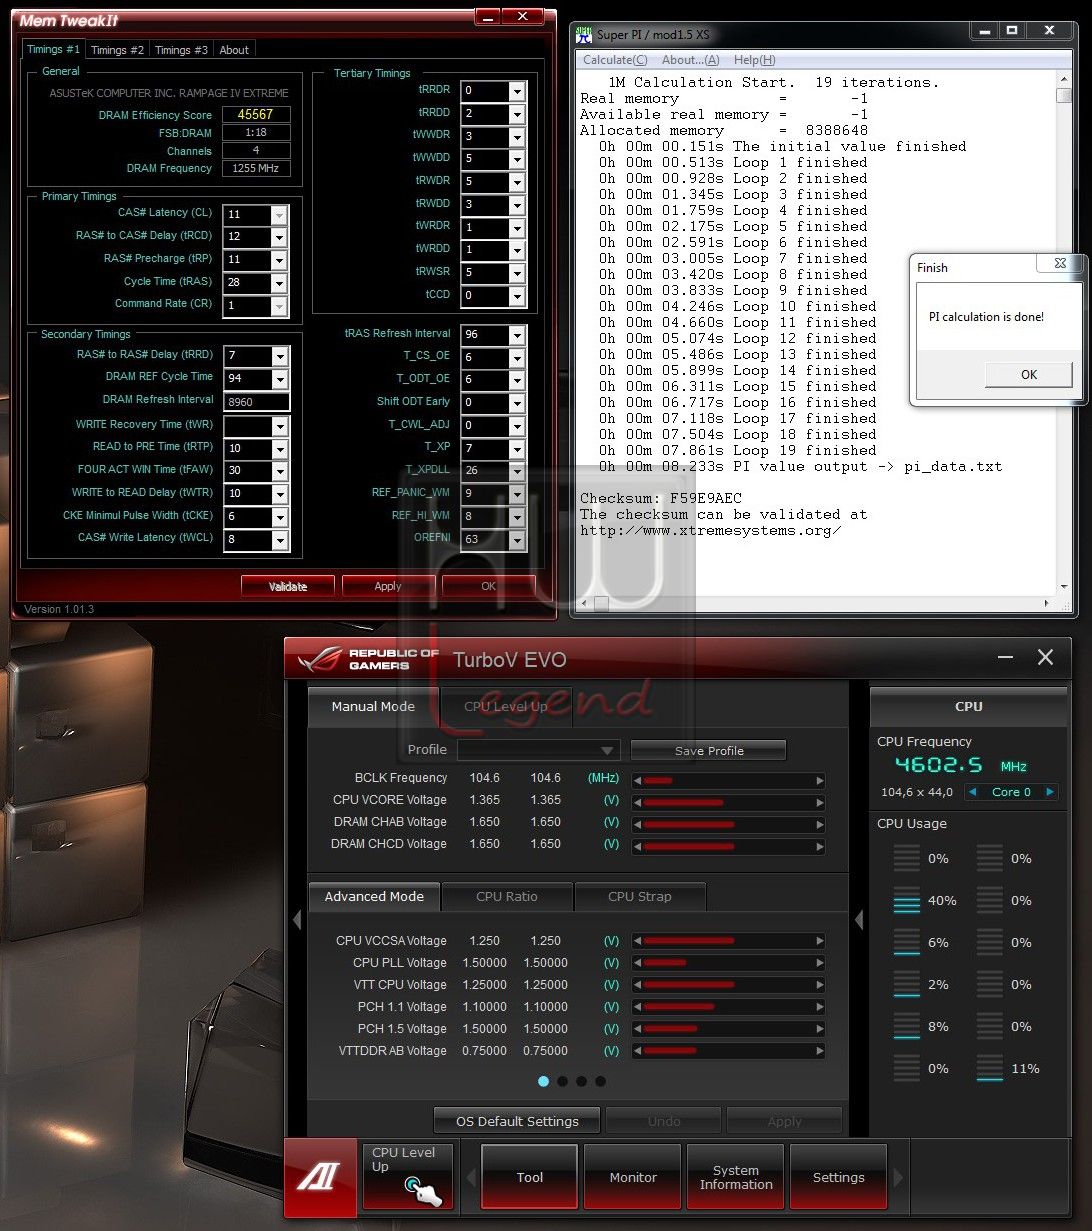
Task: Expand tRAS Refresh Interval dropdown
Action: tap(517, 335)
